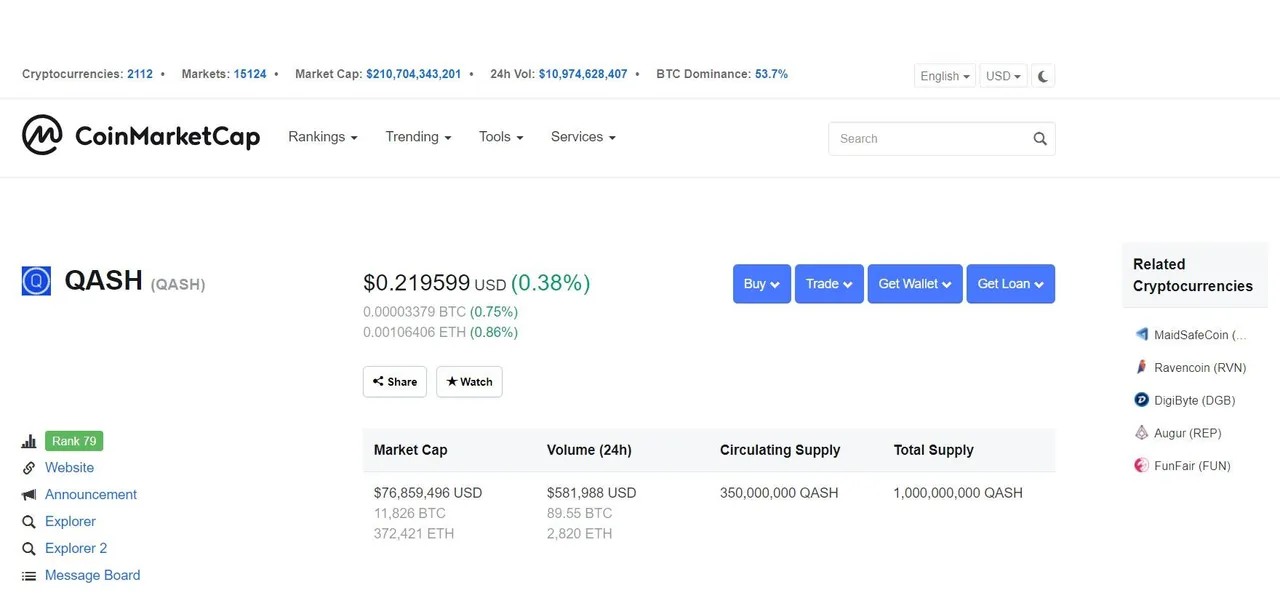Image resolution: width=1280 pixels, height=591 pixels.
Task: Open the Message Board link
Action: 93,576
